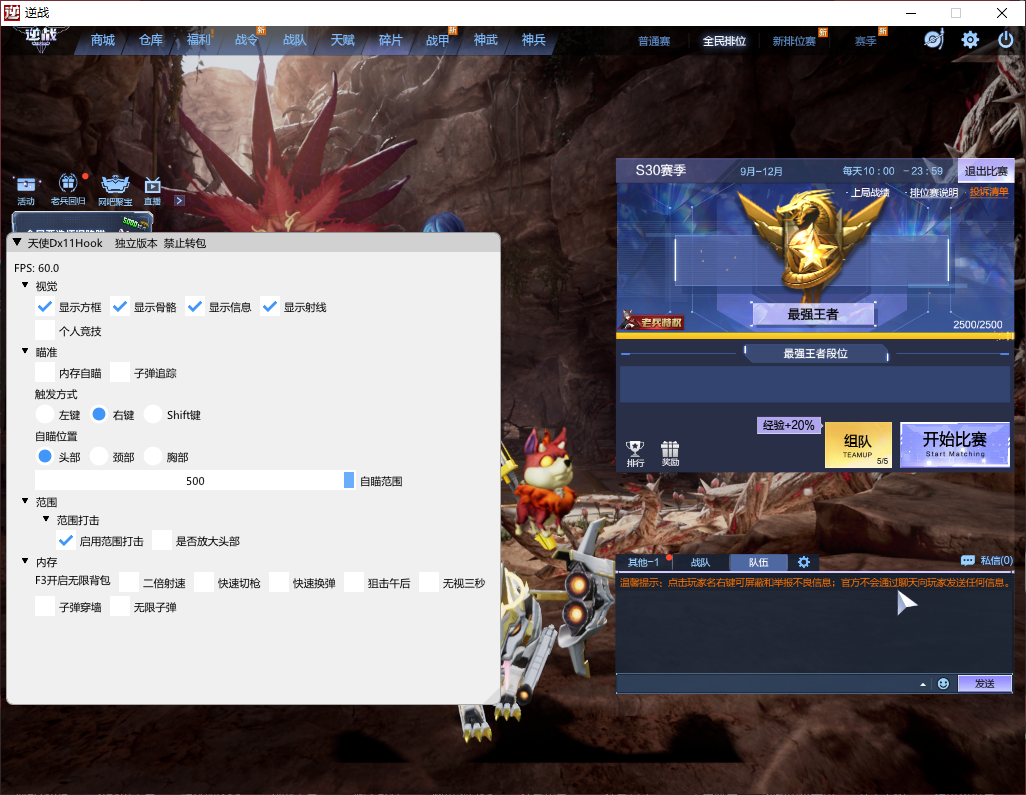Open the settings gear in top bar
1026x795 pixels.
(x=970, y=40)
